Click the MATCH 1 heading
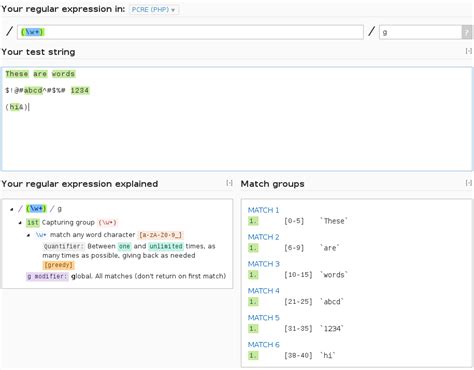 tap(263, 210)
